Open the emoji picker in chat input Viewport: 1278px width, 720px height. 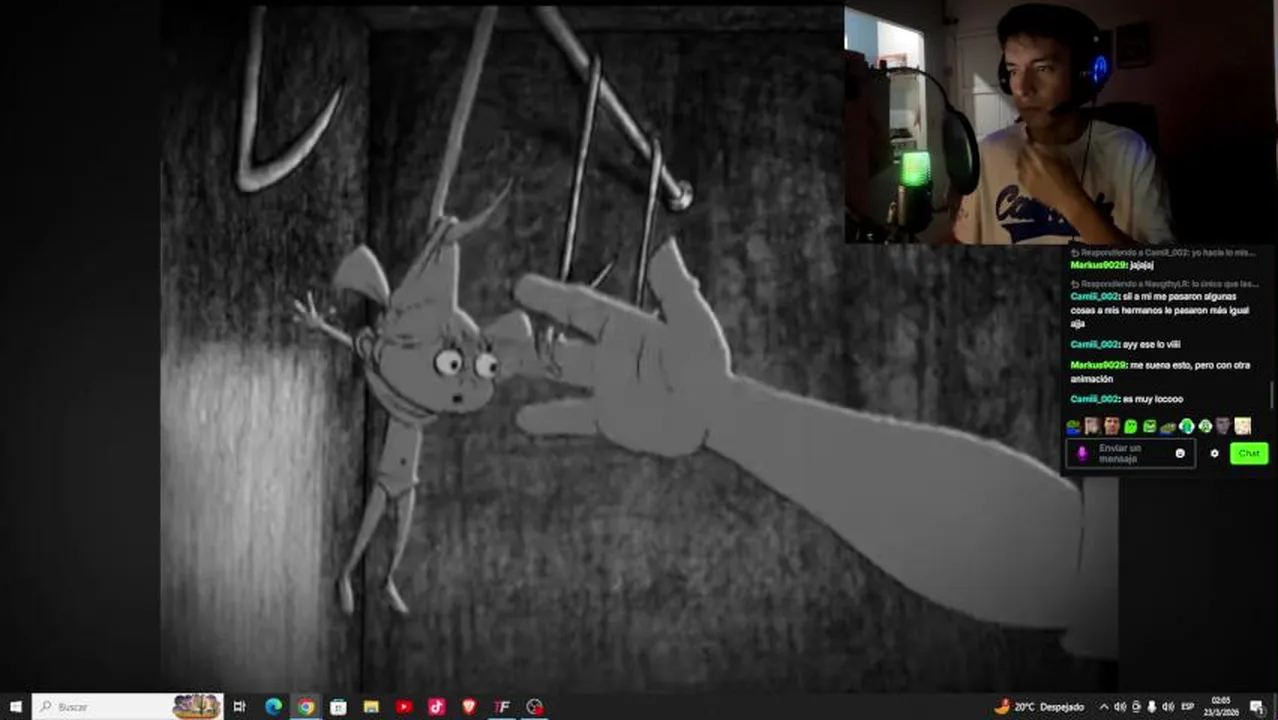(1180, 453)
